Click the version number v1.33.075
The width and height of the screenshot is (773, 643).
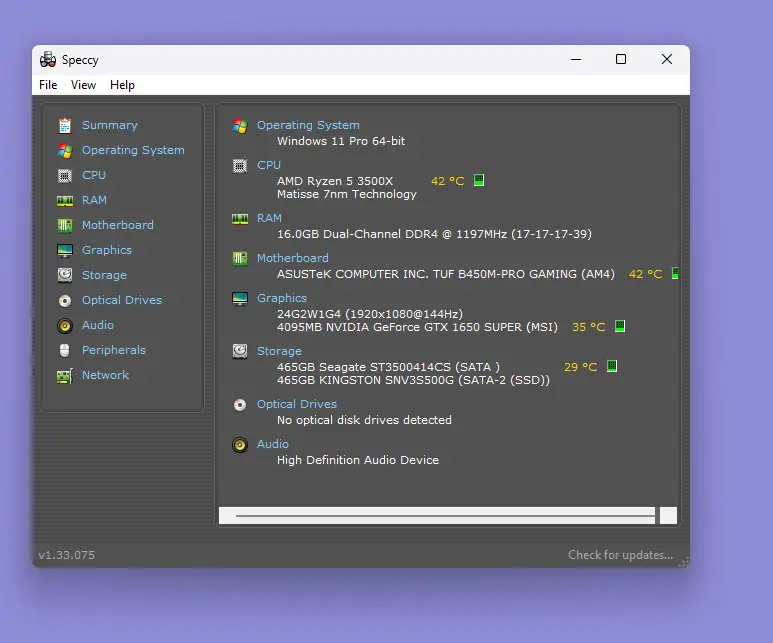coord(67,555)
